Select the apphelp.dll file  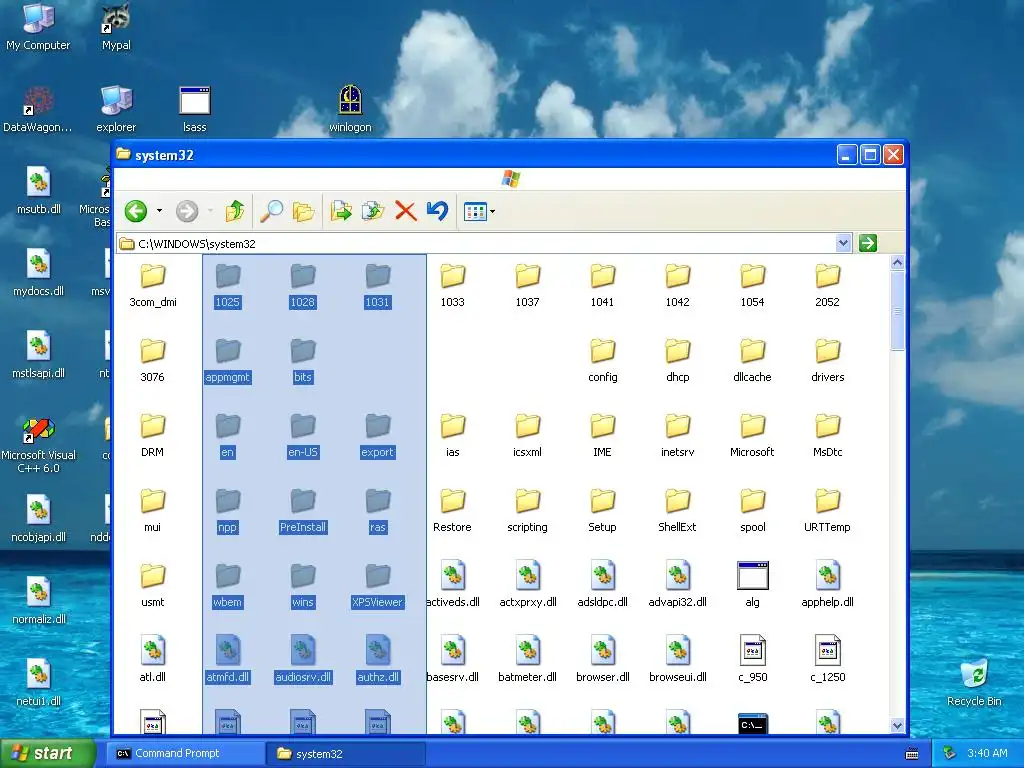[x=827, y=583]
